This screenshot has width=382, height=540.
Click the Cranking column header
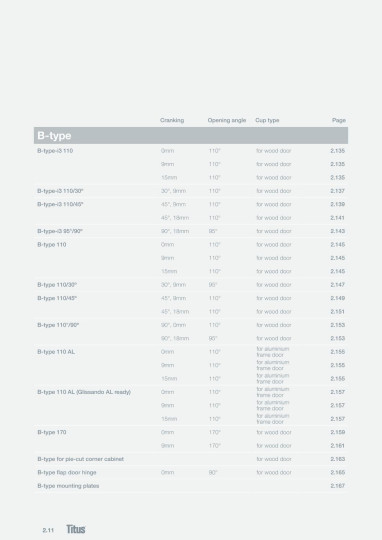pyautogui.click(x=172, y=120)
